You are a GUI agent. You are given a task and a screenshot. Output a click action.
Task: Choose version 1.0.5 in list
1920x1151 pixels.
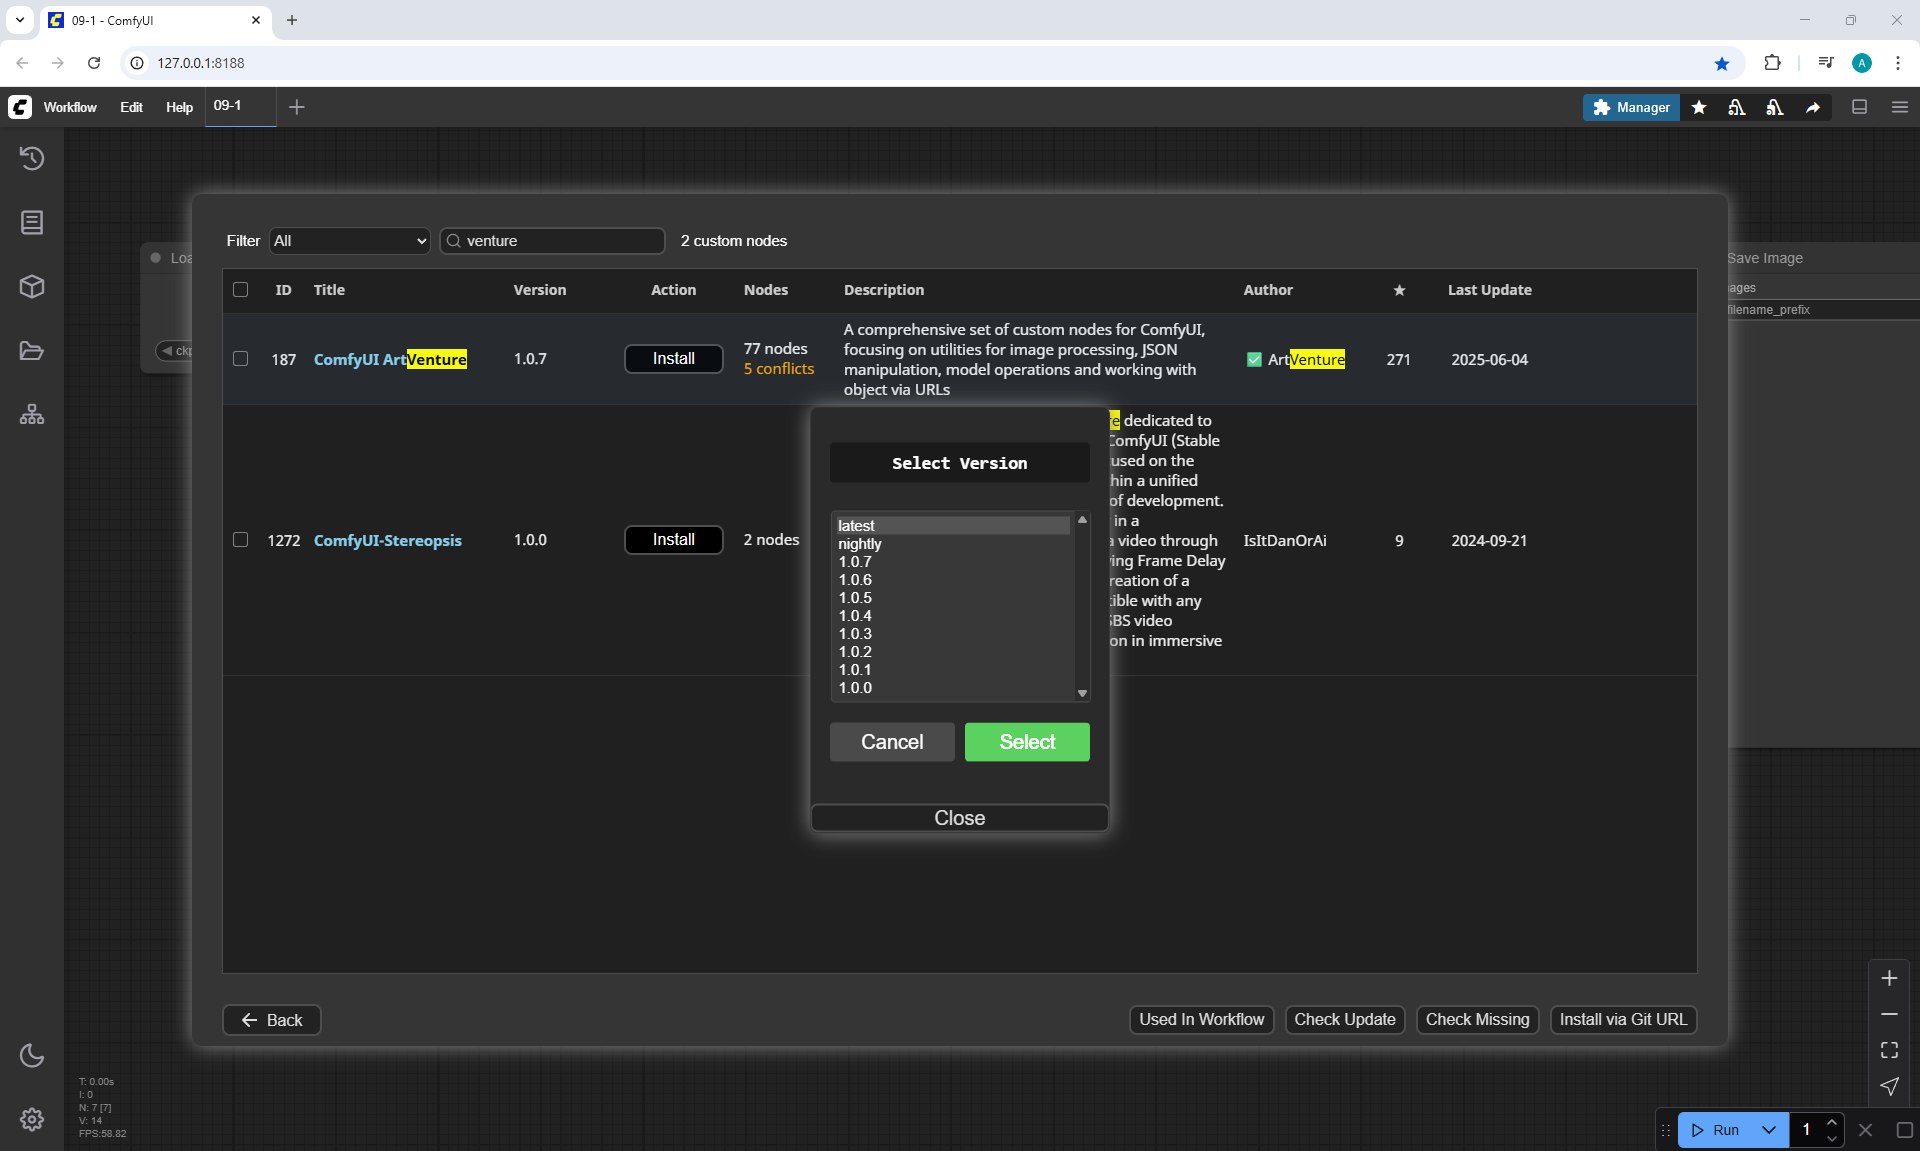(855, 598)
